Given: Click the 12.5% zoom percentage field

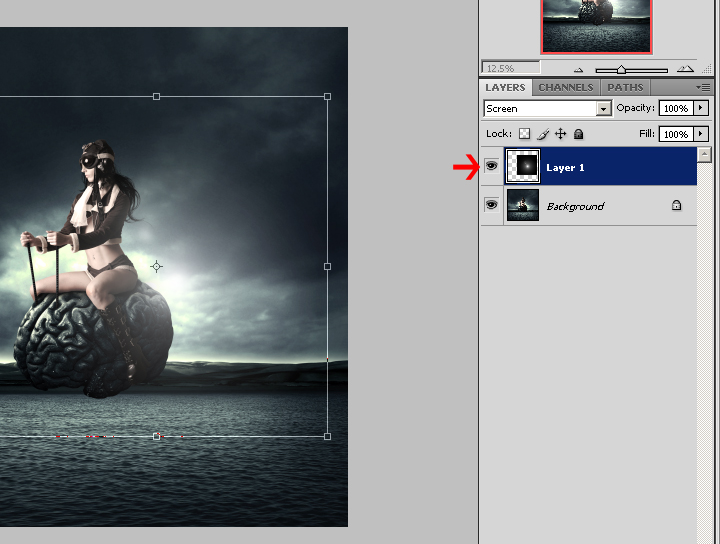Looking at the screenshot, I should 511,68.
